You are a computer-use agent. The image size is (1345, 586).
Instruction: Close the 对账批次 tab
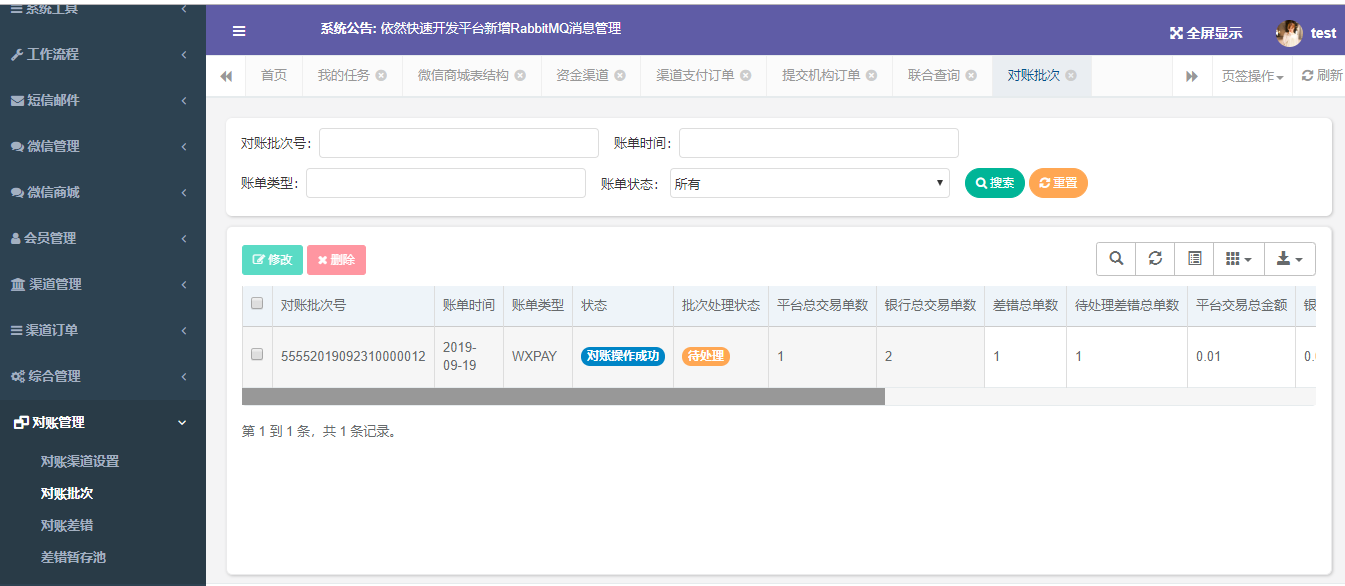pos(1071,76)
